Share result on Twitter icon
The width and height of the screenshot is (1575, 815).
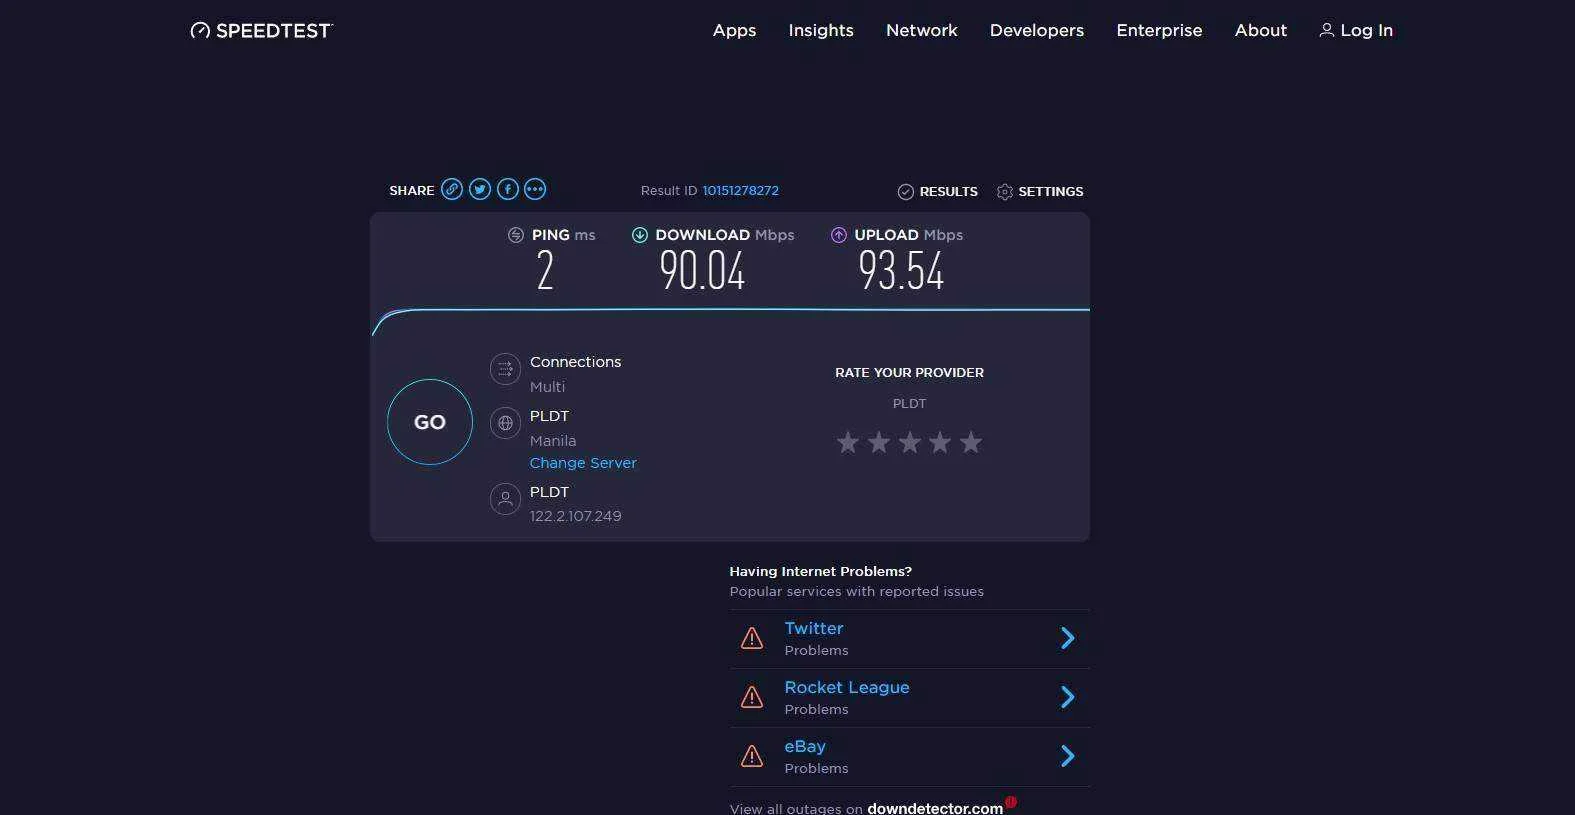(480, 189)
